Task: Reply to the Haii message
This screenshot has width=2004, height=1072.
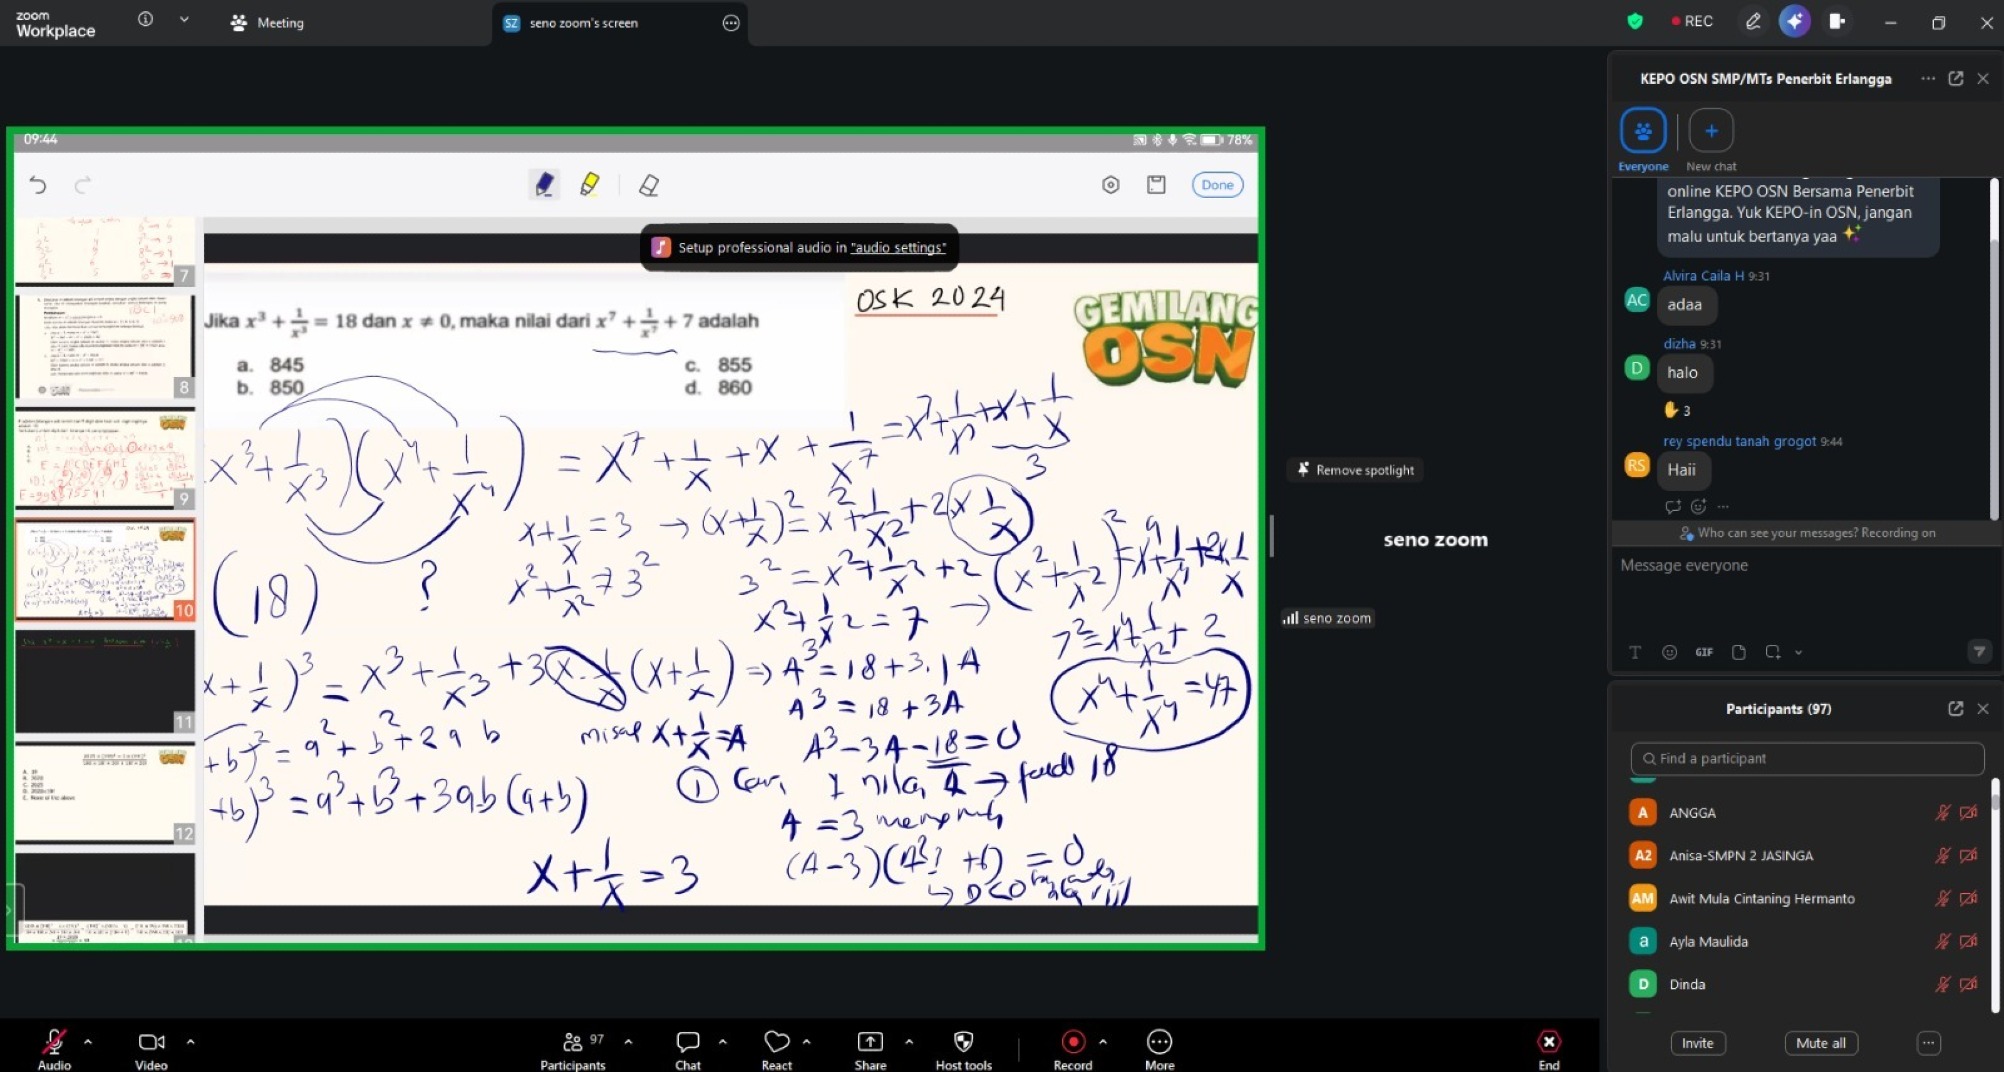Action: pyautogui.click(x=1673, y=507)
